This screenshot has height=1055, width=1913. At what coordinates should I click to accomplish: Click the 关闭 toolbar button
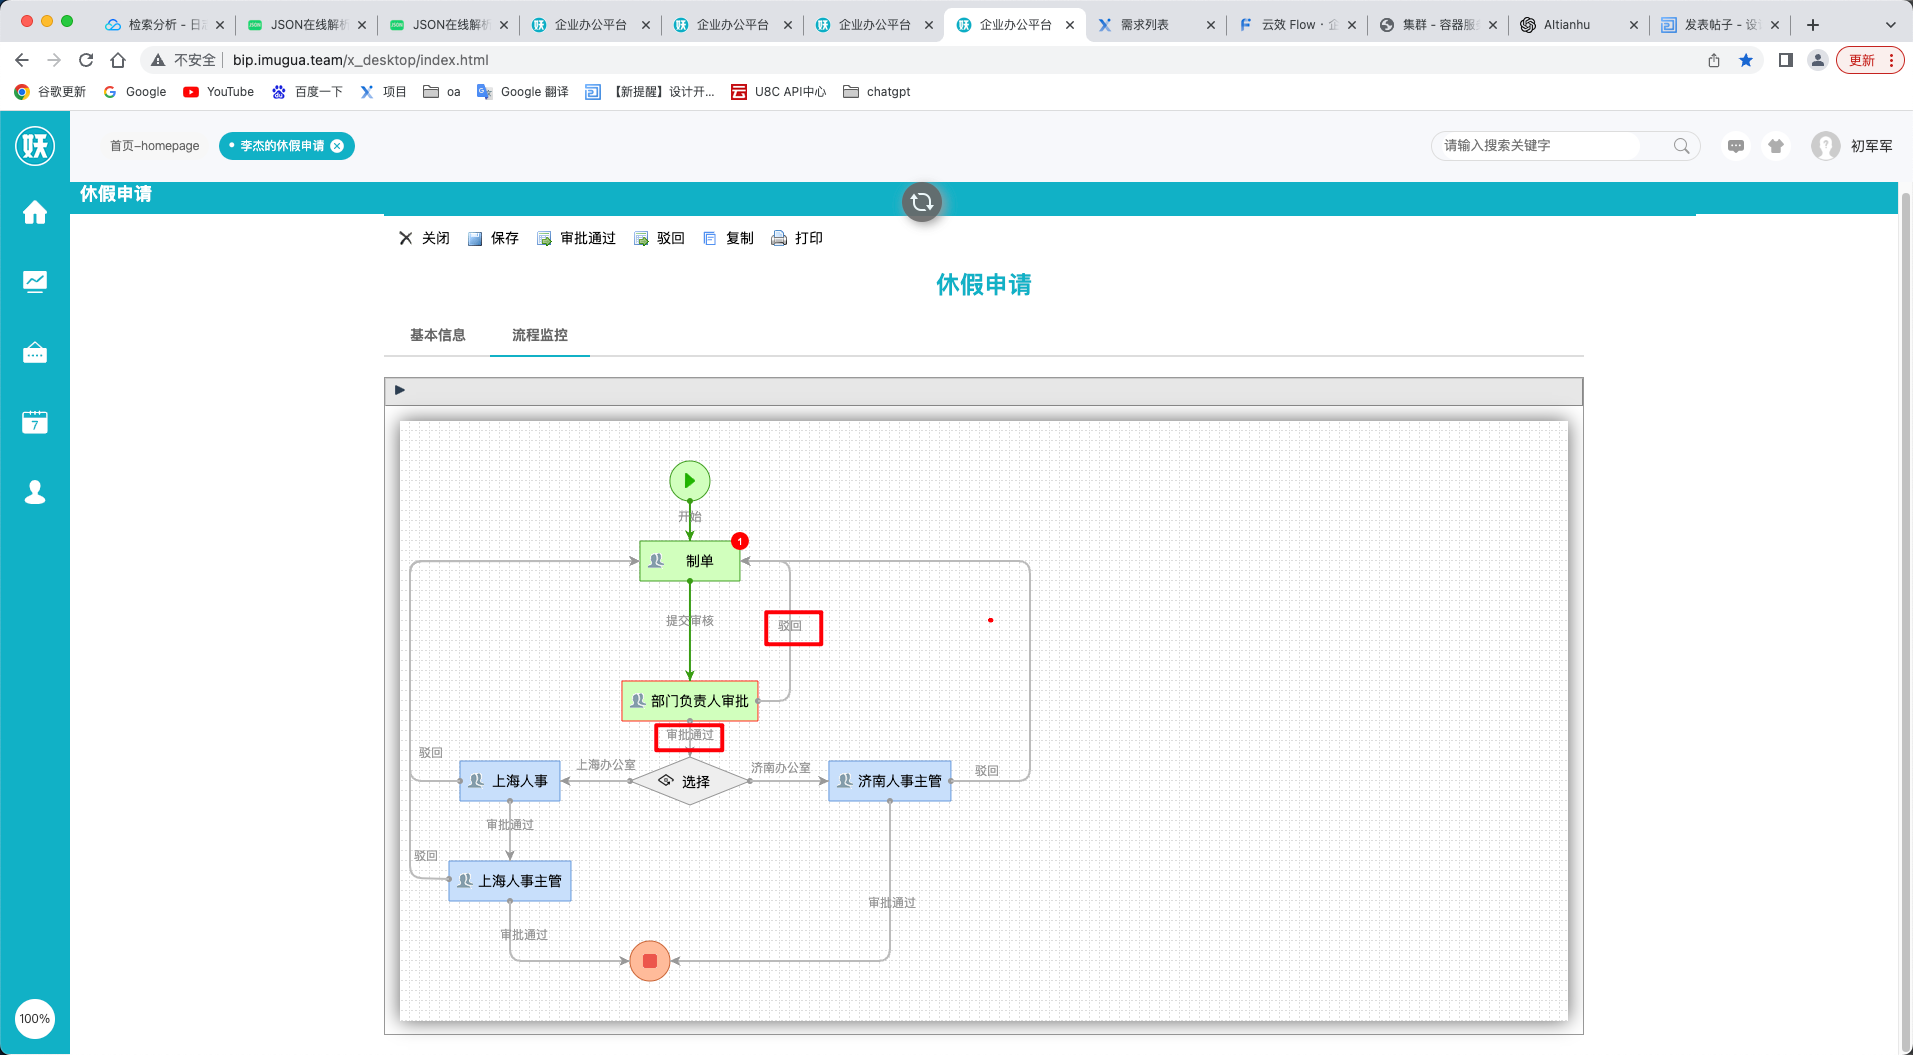(424, 238)
